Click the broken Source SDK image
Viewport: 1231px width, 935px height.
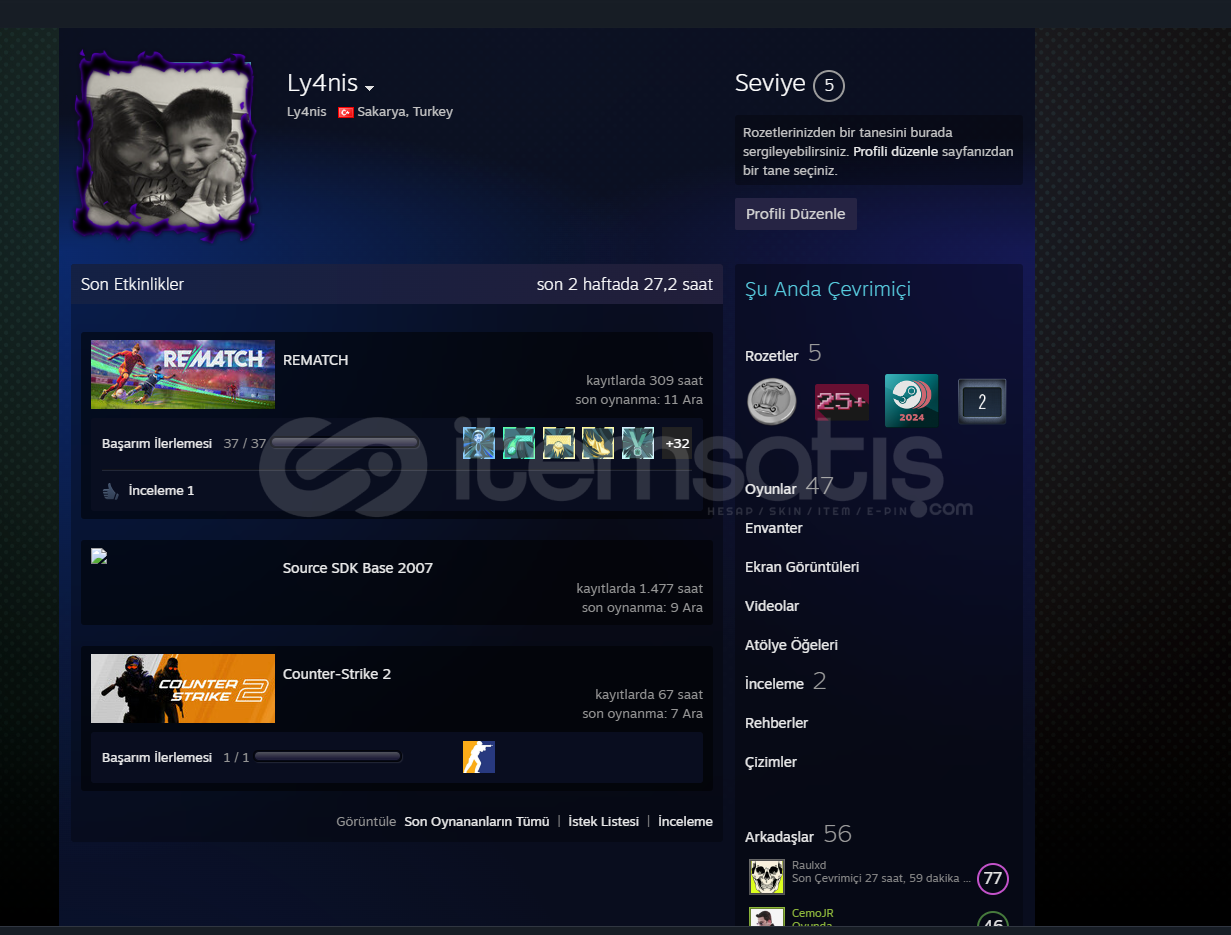tap(99, 557)
